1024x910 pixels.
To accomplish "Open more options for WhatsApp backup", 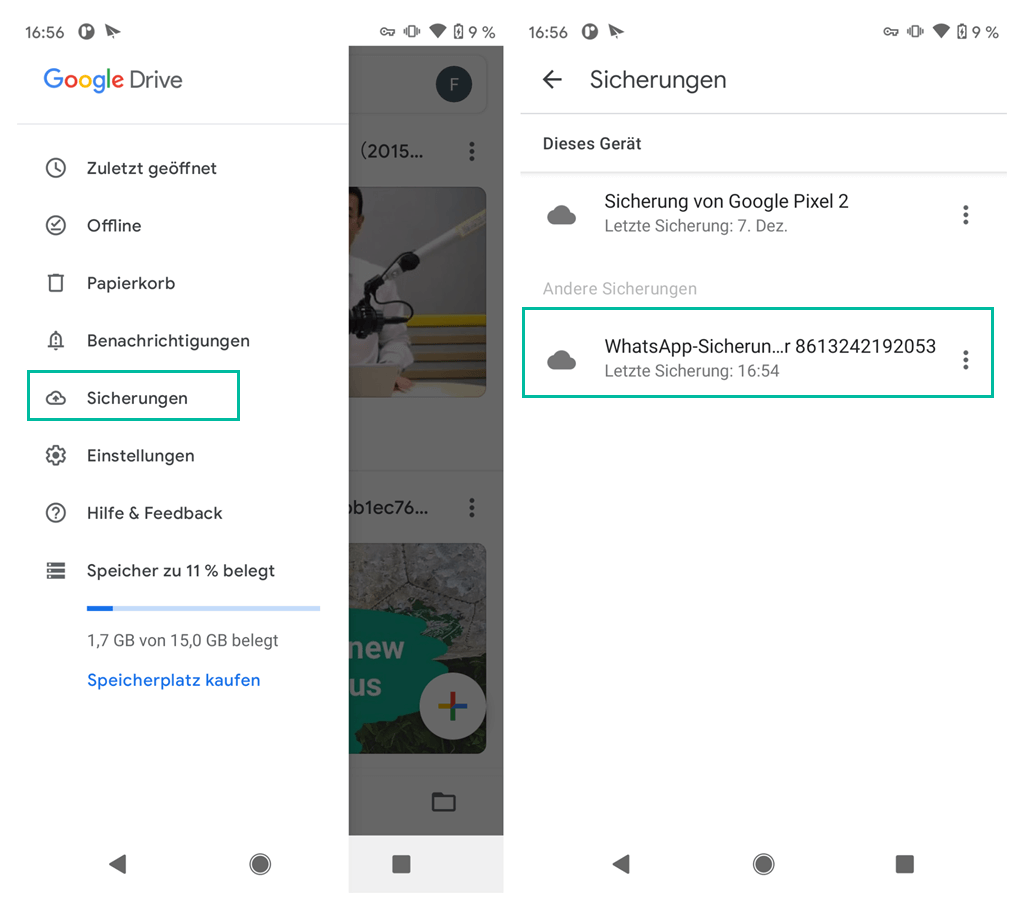I will [x=965, y=360].
